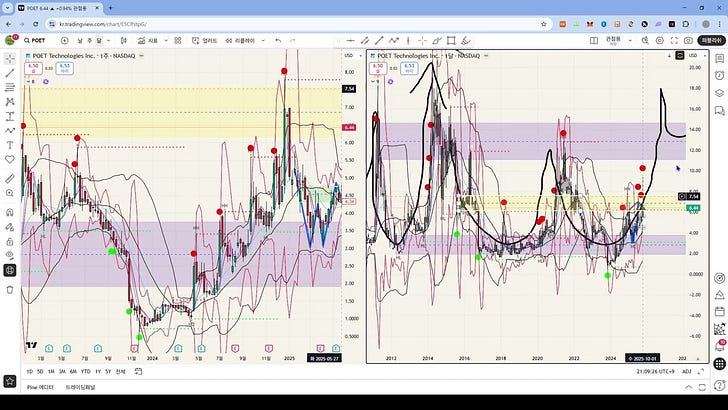Set the YTD date range
The image size is (728, 410).
[85, 371]
